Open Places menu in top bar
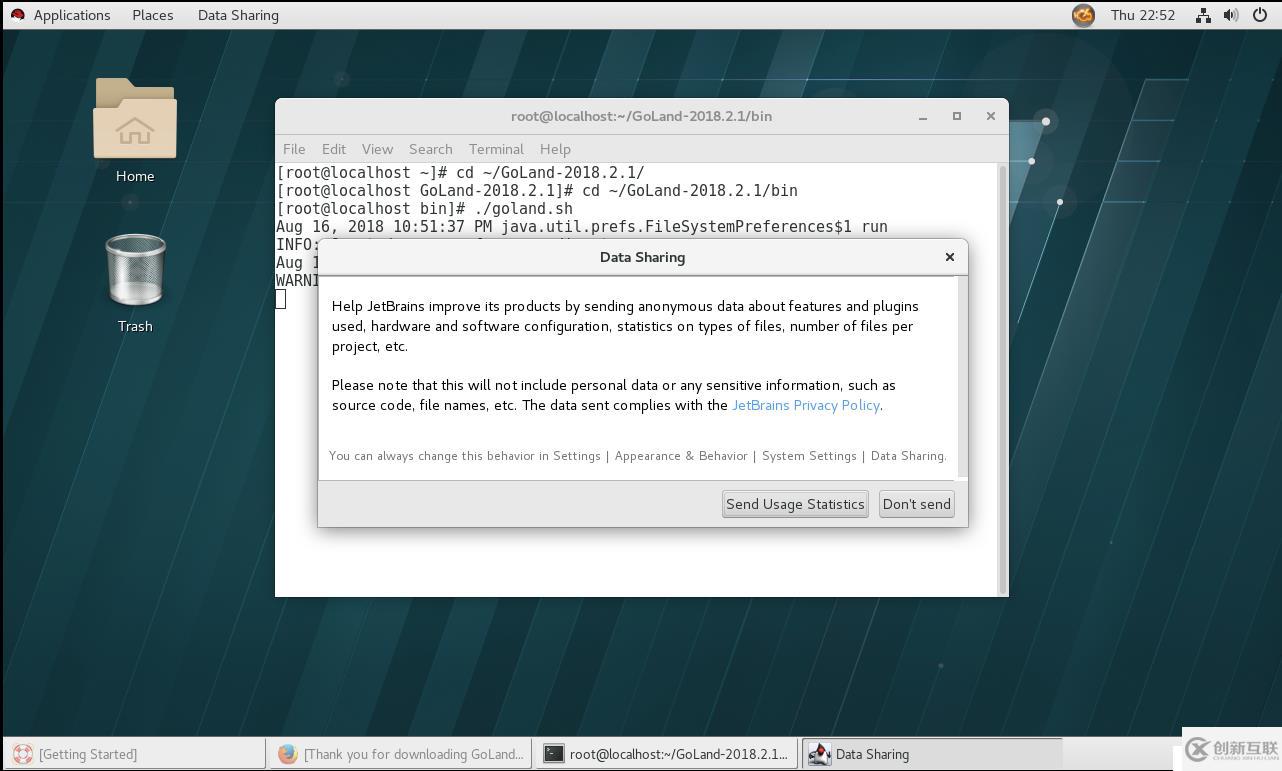The image size is (1282, 771). (153, 15)
